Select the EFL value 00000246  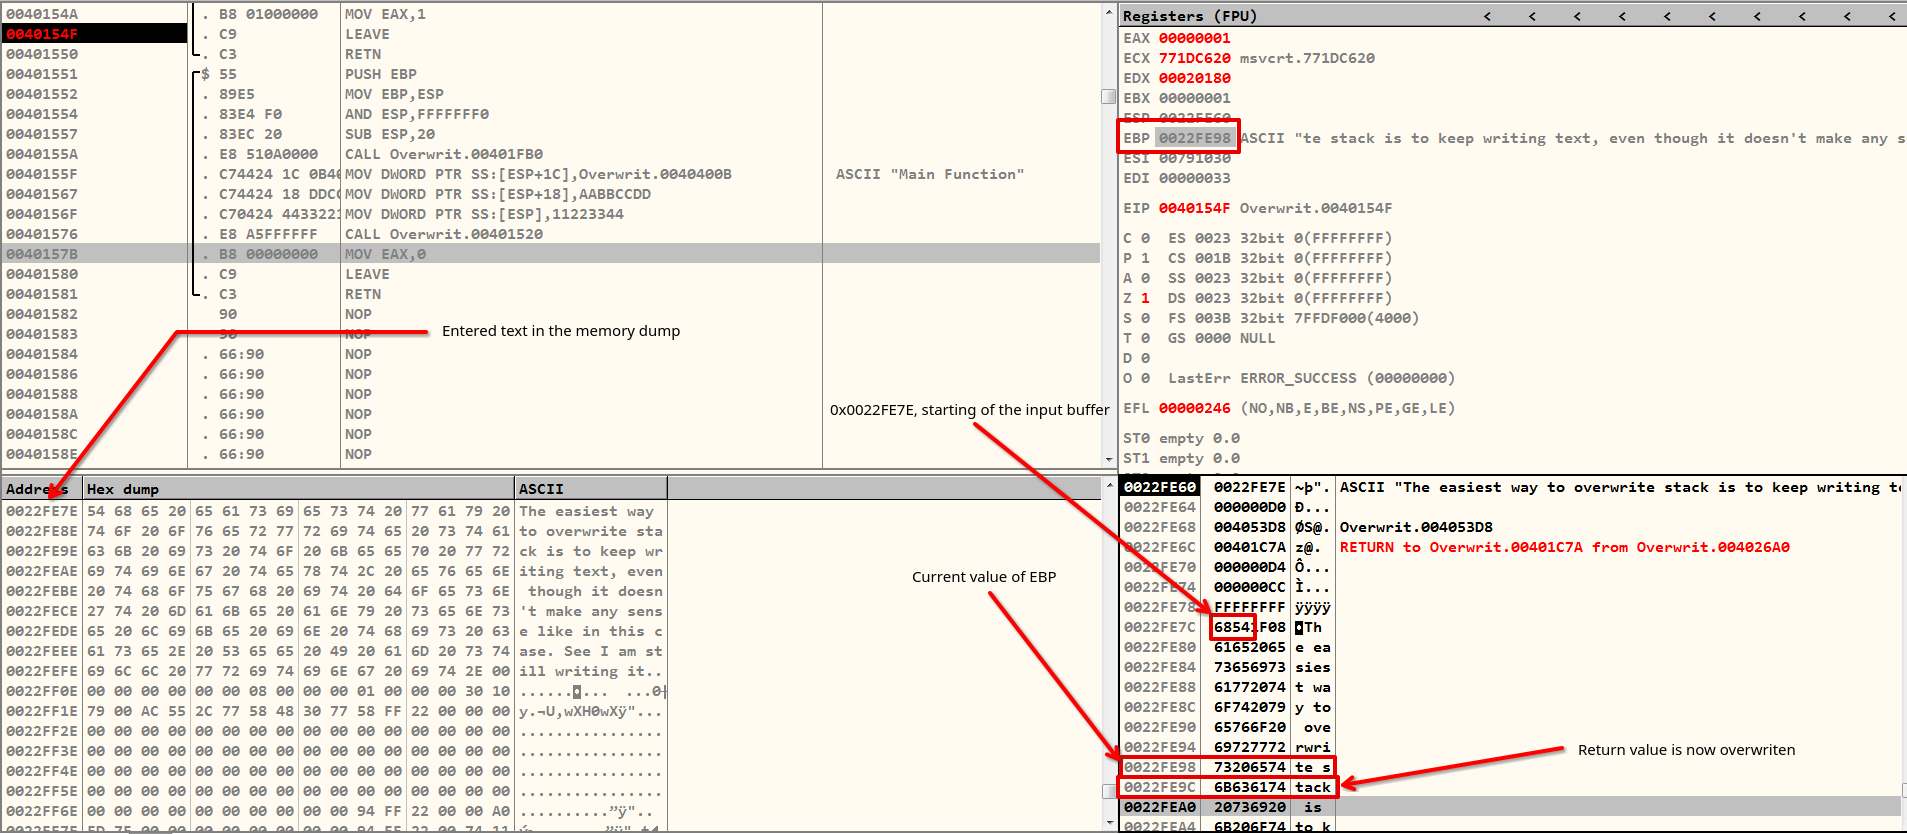tap(1194, 408)
